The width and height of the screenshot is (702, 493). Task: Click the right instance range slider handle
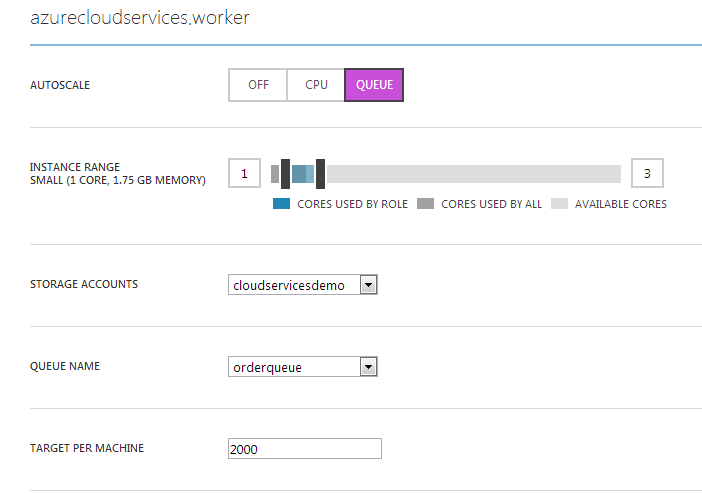coord(320,174)
